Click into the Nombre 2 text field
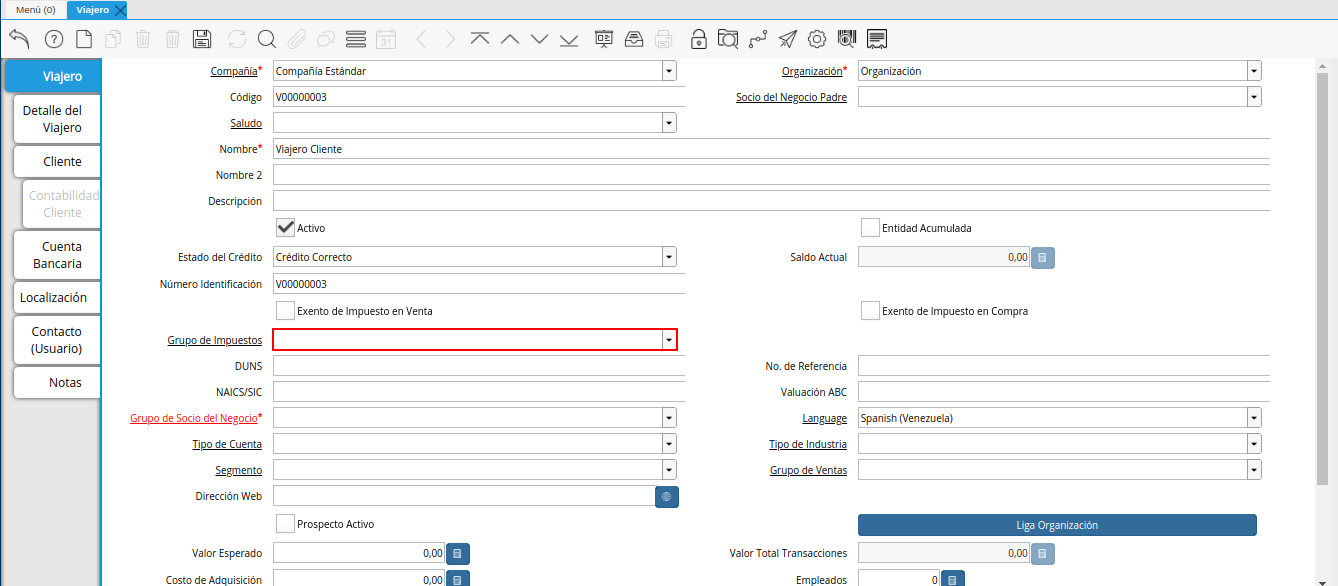 tap(770, 175)
